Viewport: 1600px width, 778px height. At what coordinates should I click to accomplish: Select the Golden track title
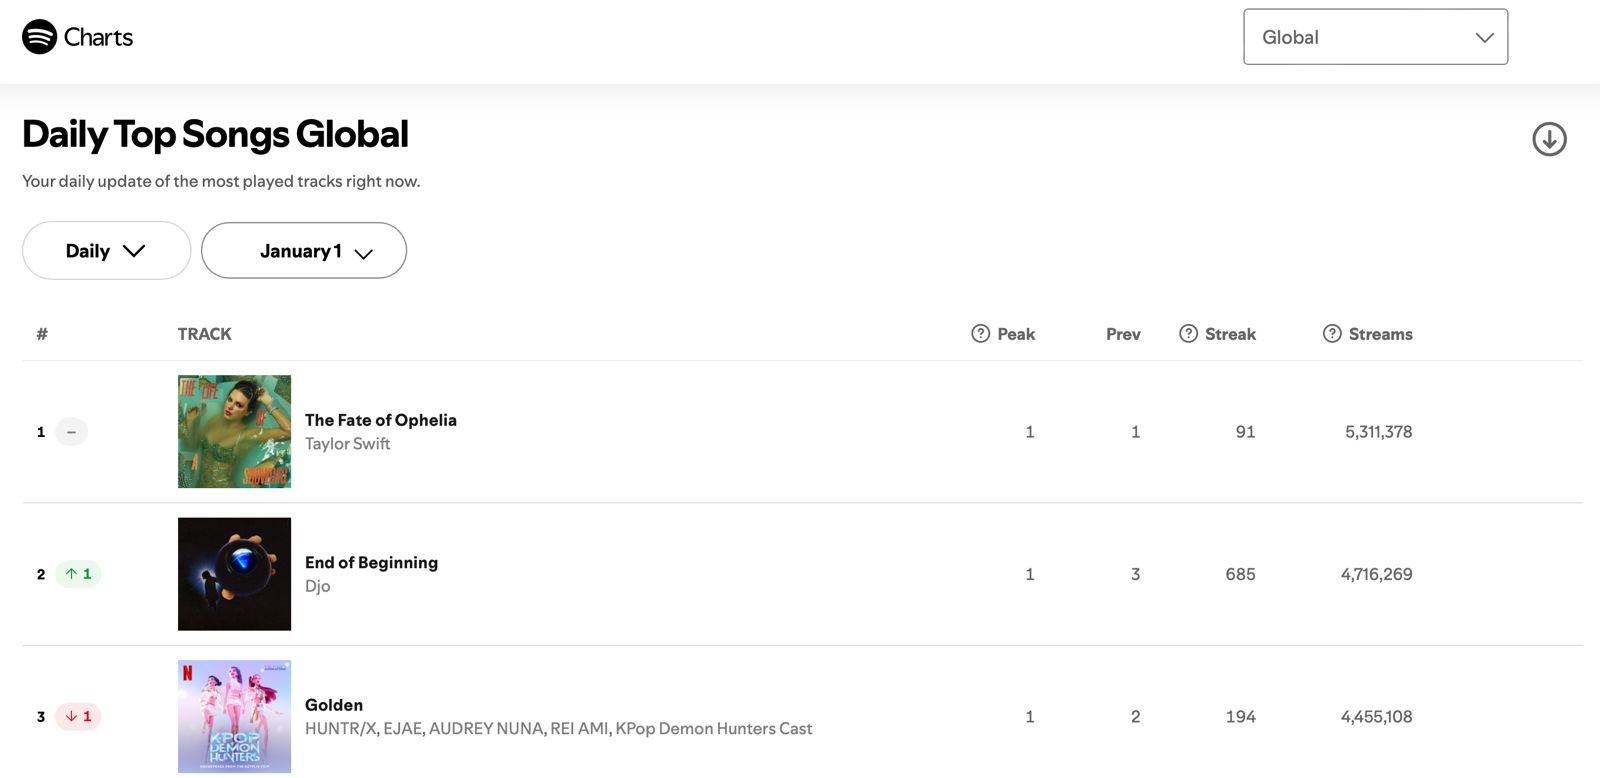(x=334, y=705)
